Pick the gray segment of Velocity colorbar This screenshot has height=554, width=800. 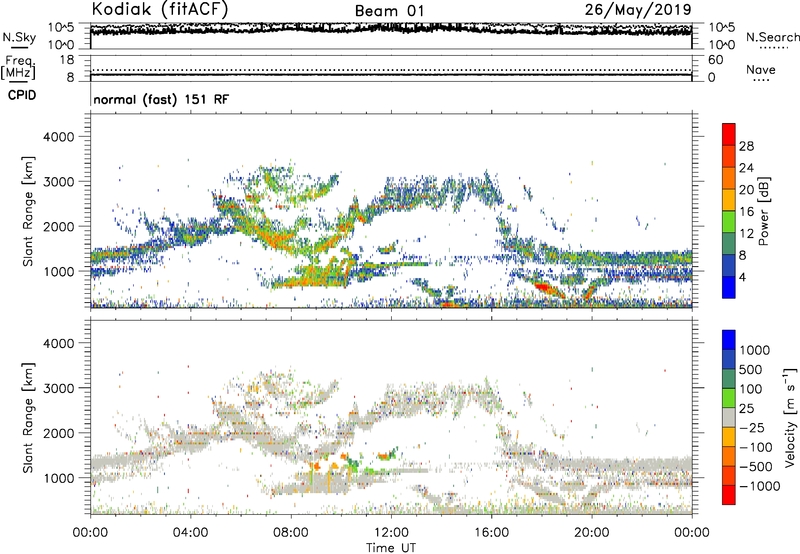click(729, 417)
